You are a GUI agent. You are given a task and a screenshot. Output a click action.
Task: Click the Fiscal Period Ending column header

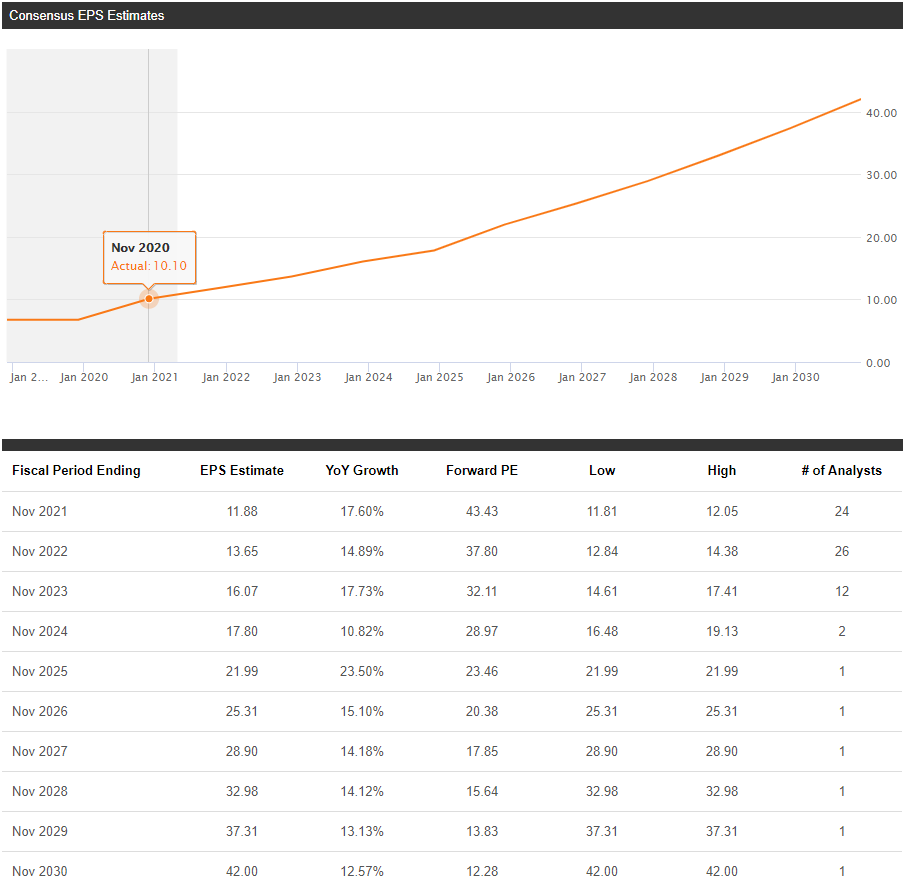click(x=76, y=471)
